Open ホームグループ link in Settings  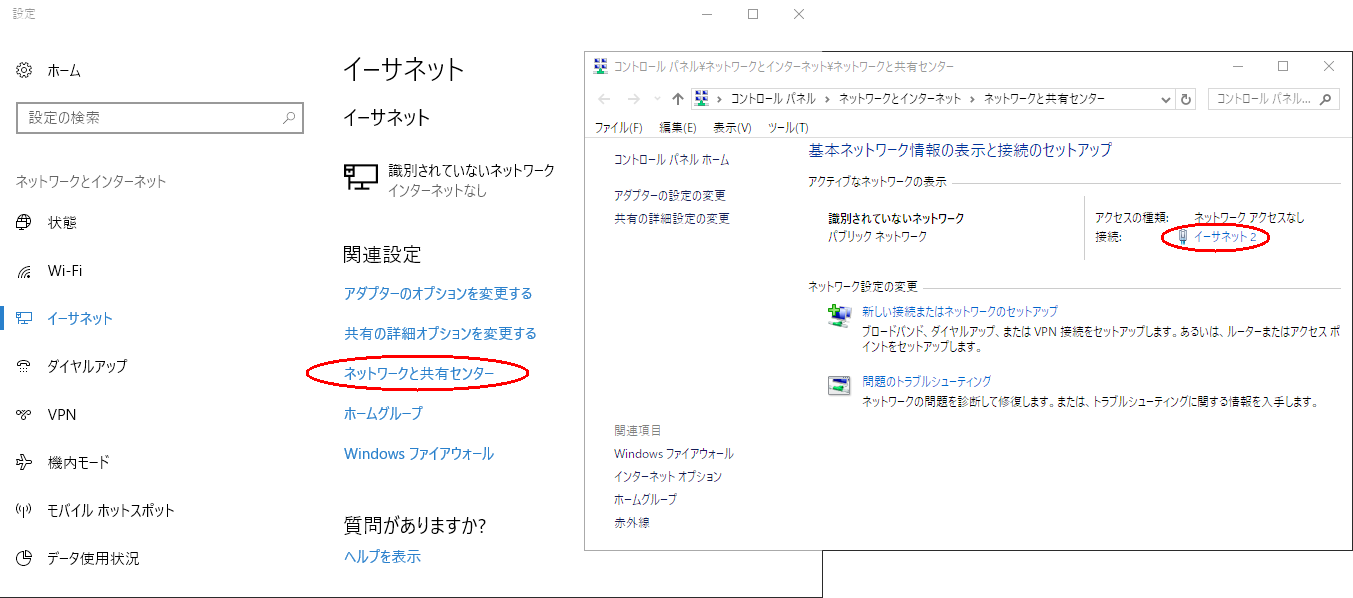pos(383,414)
